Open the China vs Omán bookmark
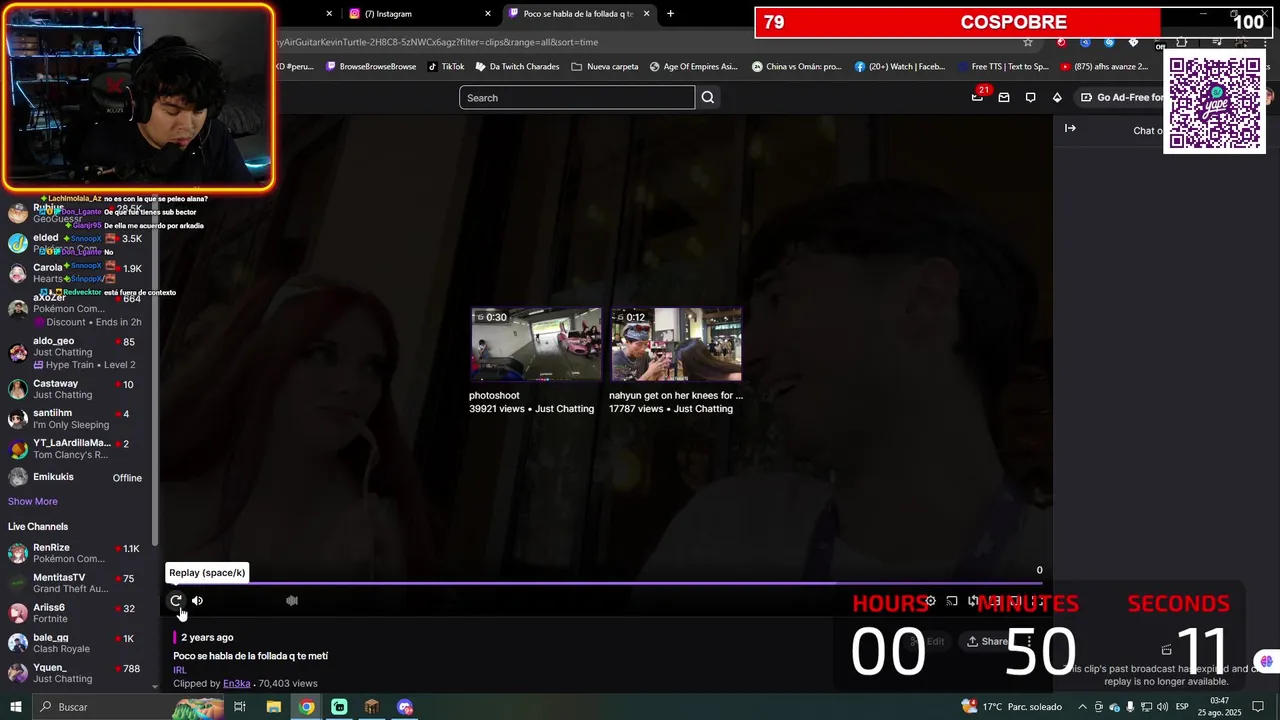Image resolution: width=1280 pixels, height=720 pixels. point(796,67)
